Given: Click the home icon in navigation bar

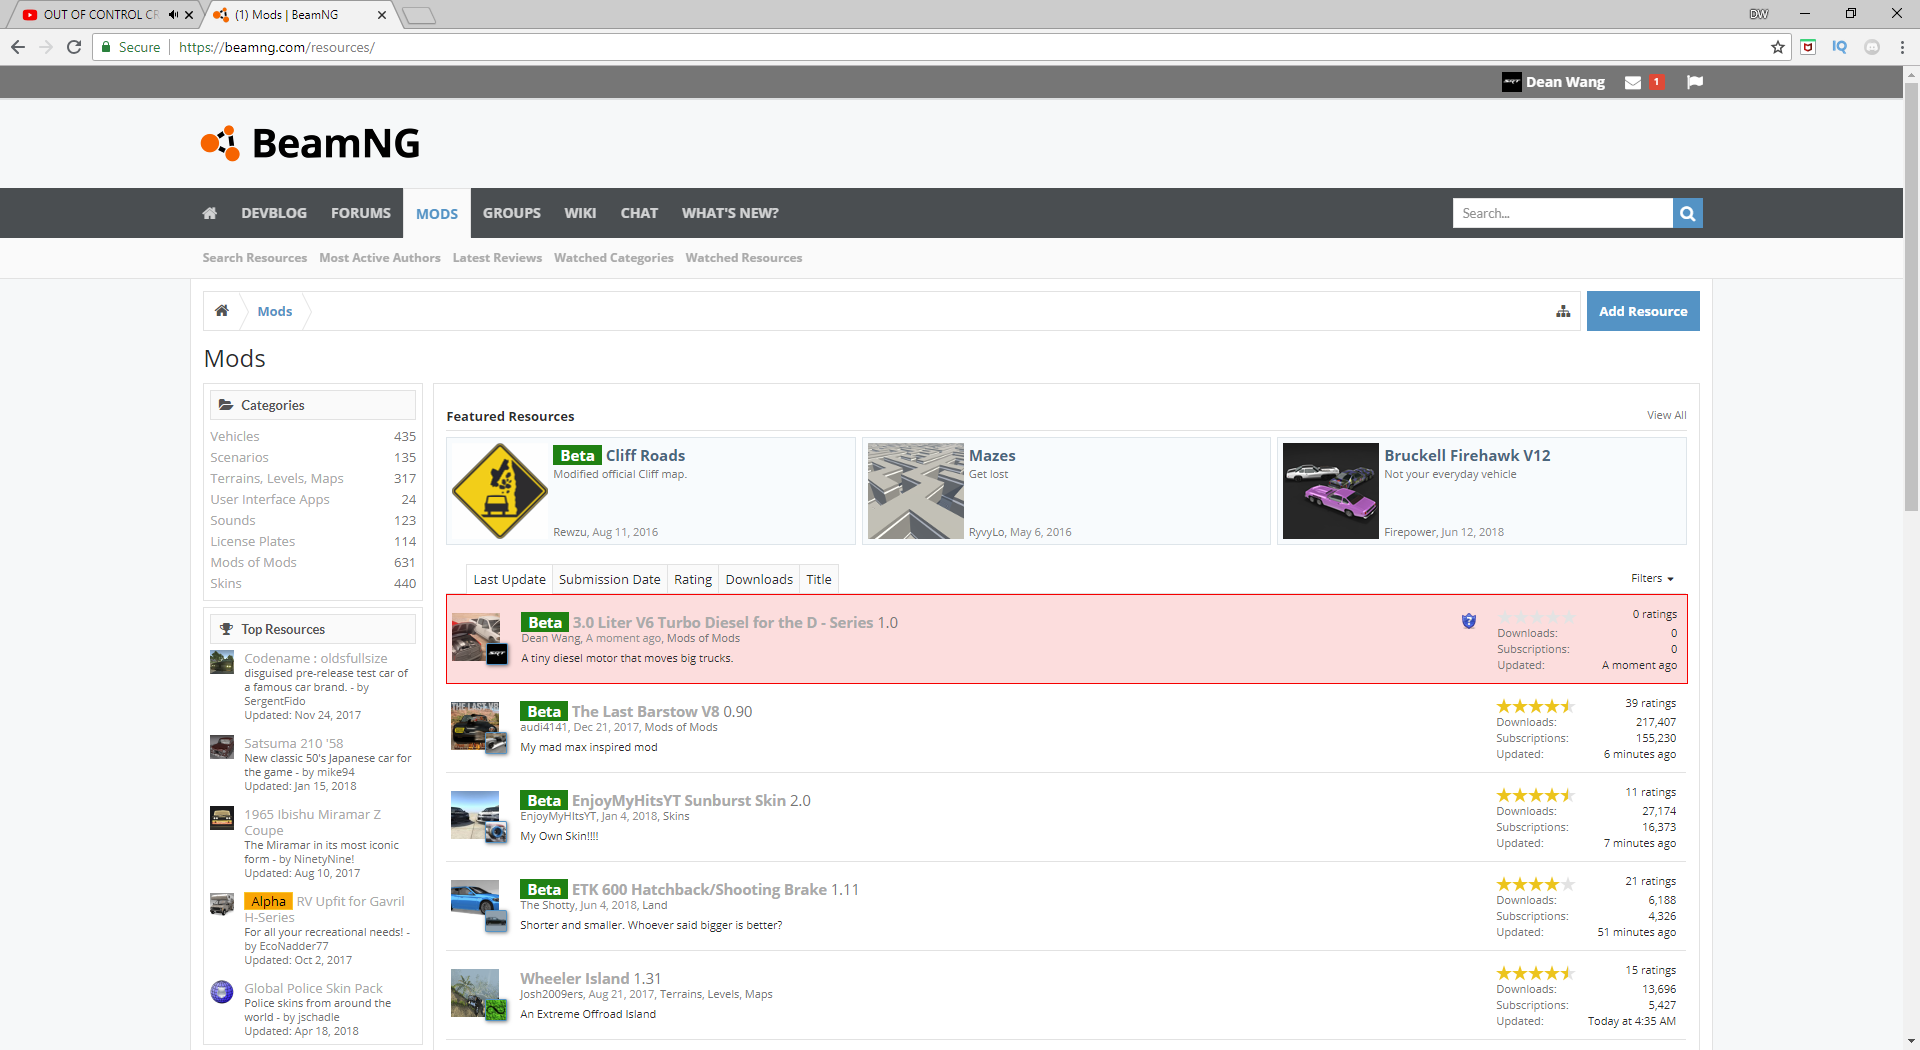Looking at the screenshot, I should coord(209,213).
